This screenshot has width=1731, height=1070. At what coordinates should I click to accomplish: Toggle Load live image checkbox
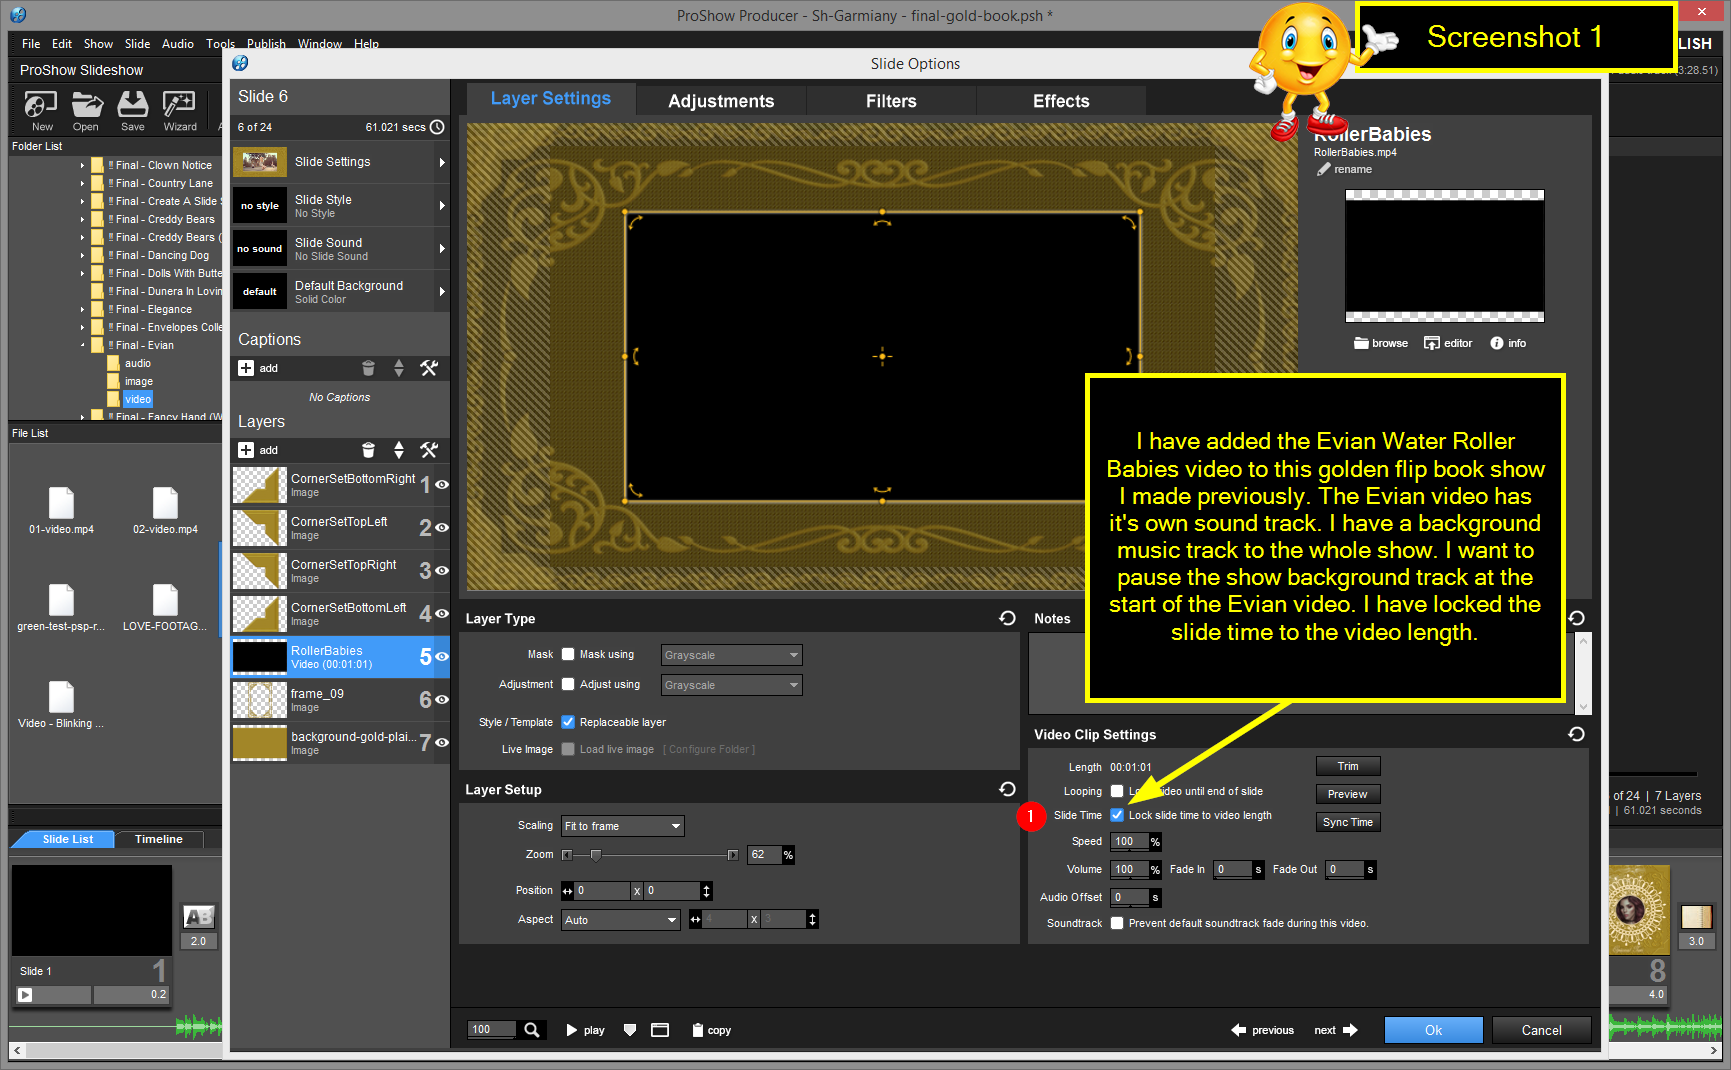coord(568,749)
